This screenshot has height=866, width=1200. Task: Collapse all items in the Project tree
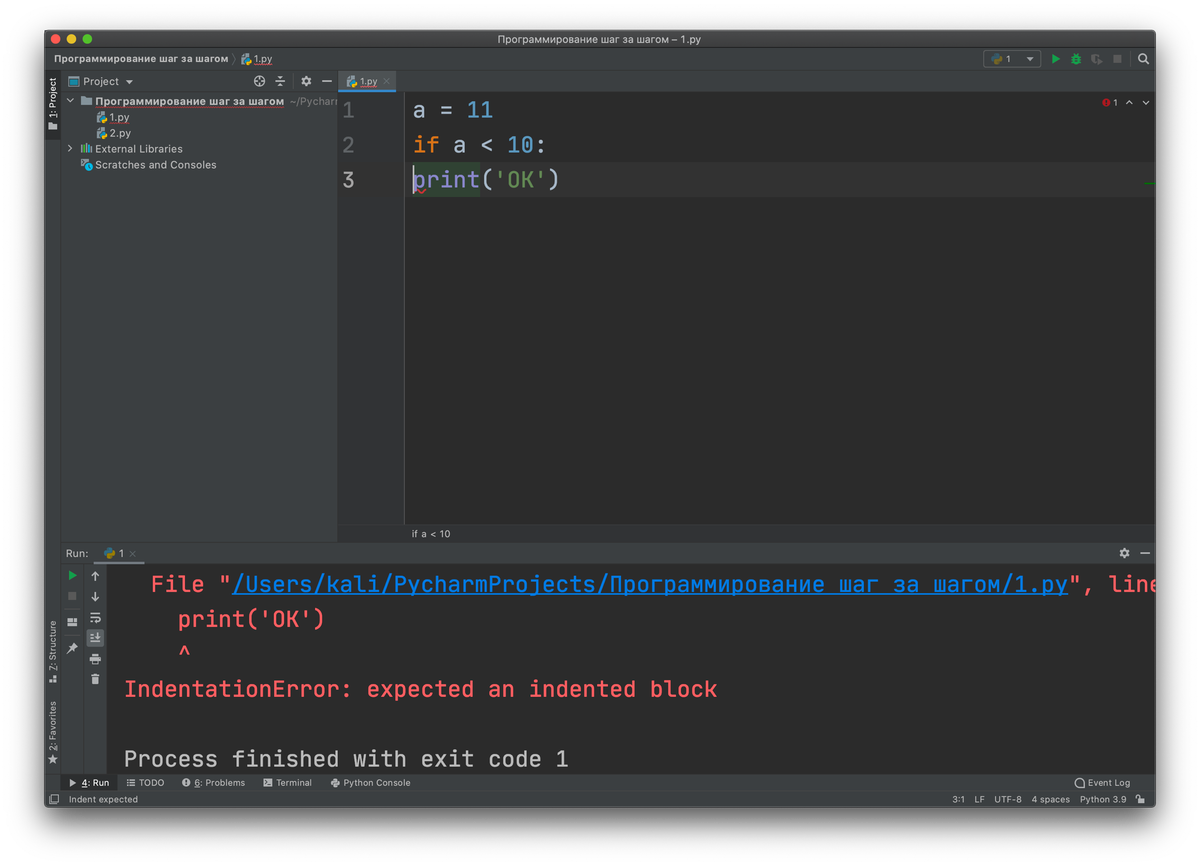280,81
